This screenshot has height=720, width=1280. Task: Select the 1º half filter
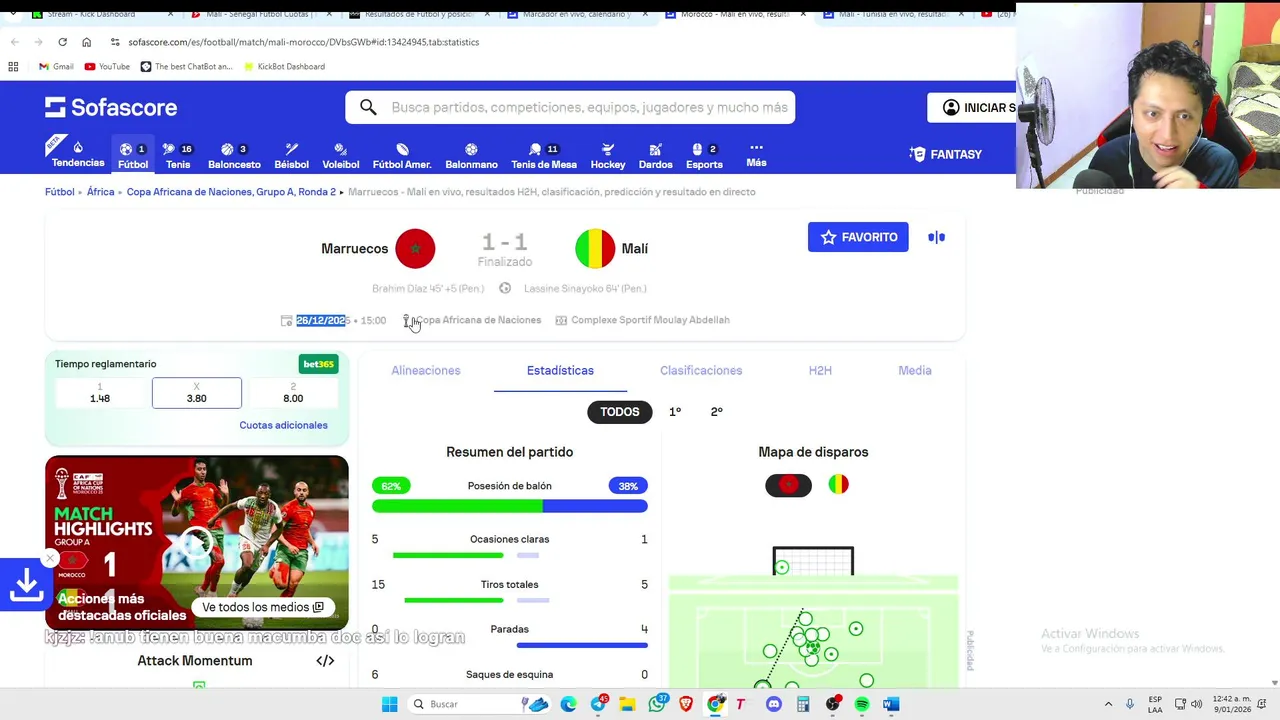(x=675, y=412)
